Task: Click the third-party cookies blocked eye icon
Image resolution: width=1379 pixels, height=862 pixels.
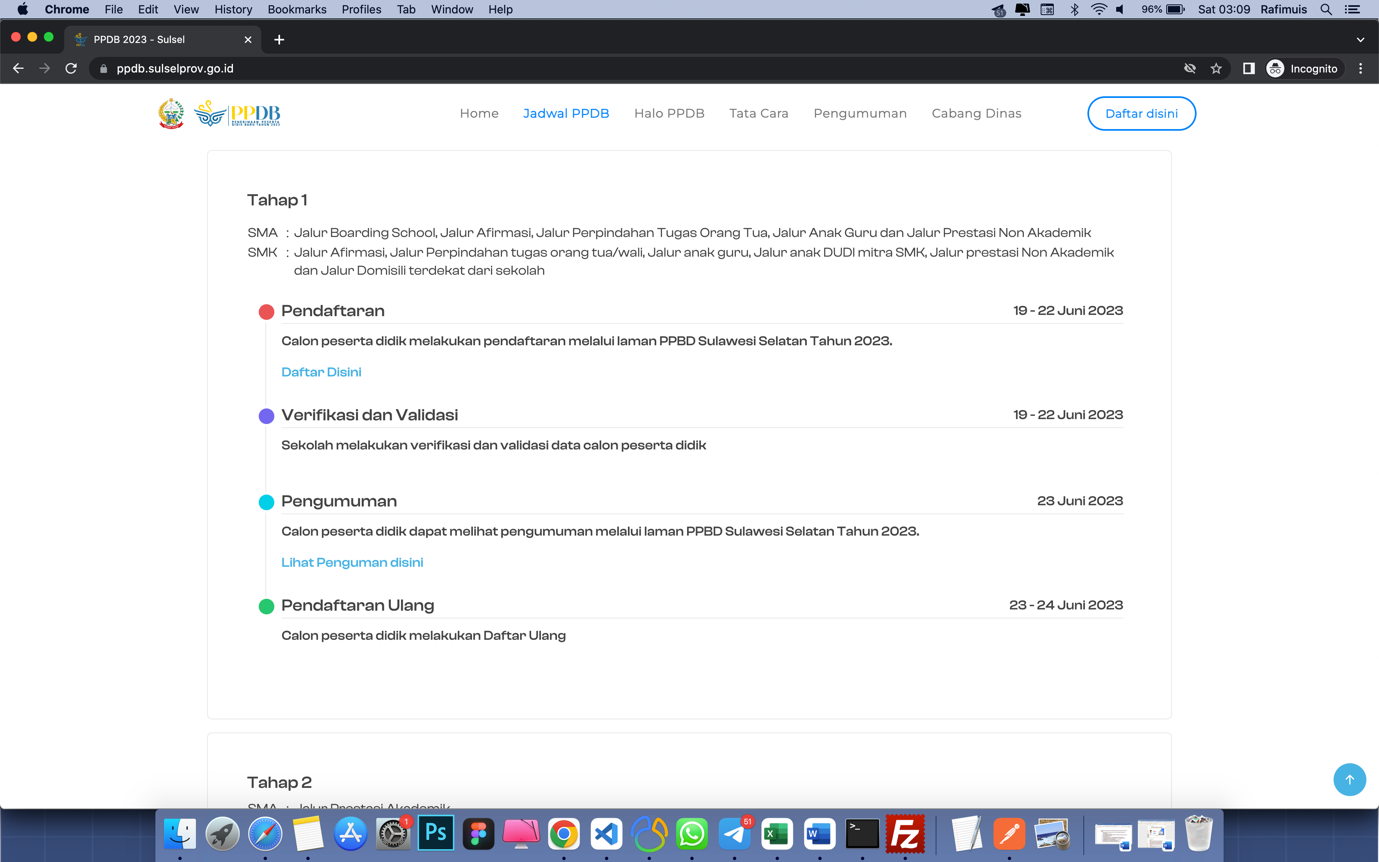Action: pyautogui.click(x=1190, y=68)
